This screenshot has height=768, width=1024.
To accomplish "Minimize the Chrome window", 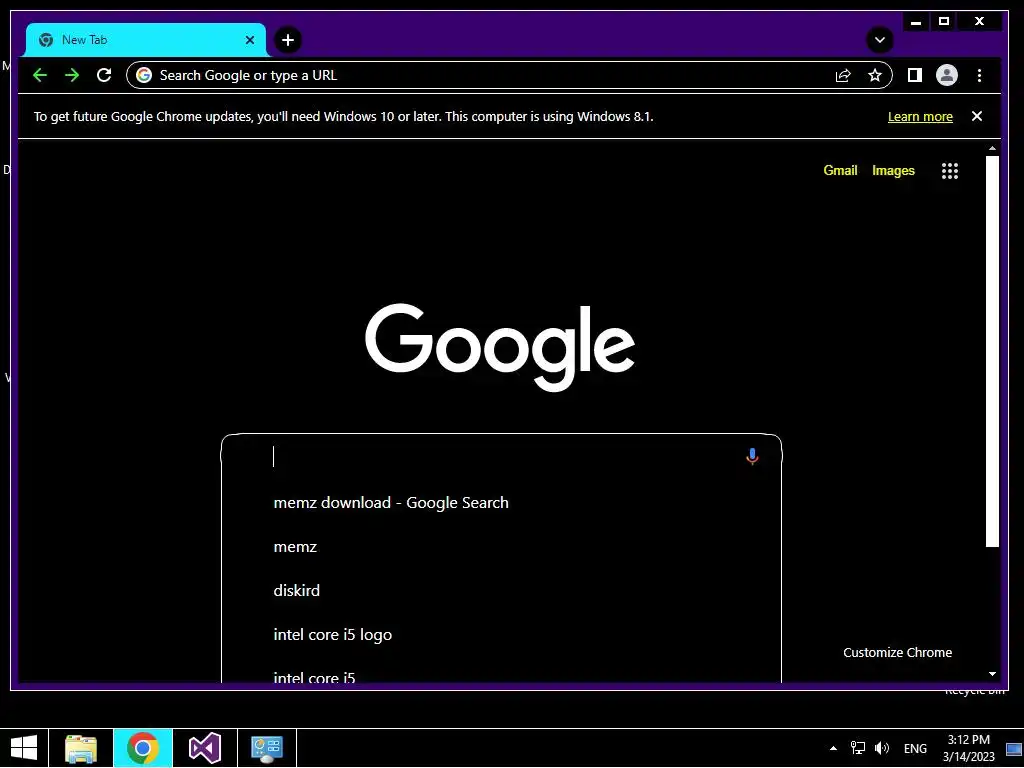I will [916, 22].
